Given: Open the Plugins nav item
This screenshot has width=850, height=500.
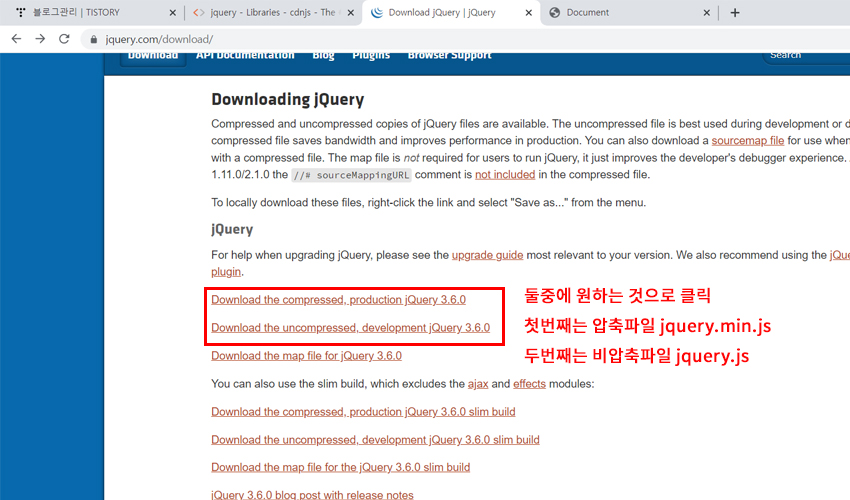Looking at the screenshot, I should click(x=371, y=55).
